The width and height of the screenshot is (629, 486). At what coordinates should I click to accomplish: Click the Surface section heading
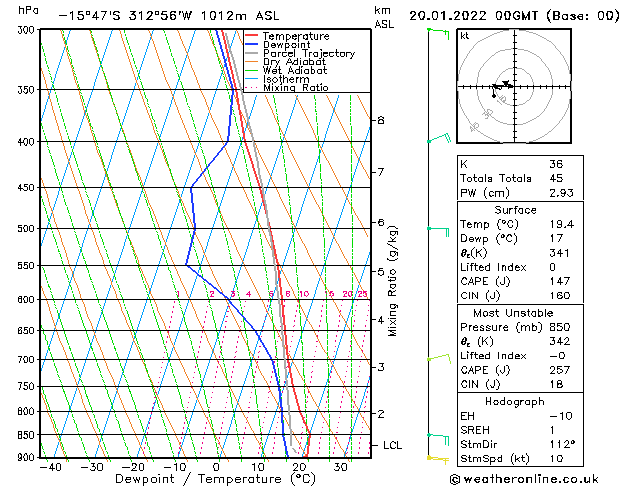click(515, 210)
